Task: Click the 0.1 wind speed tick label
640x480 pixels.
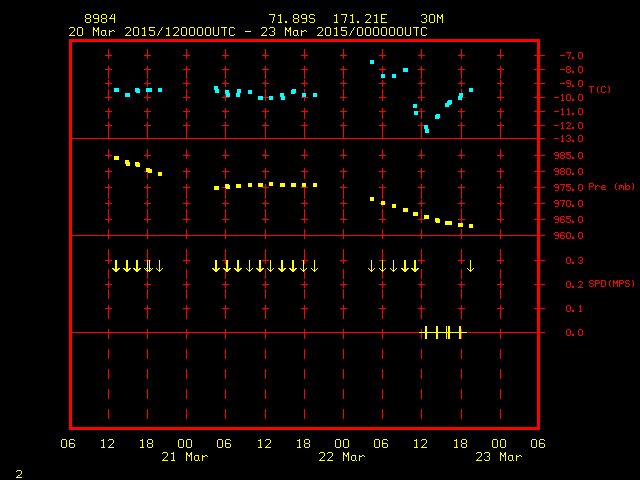Action: point(574,309)
